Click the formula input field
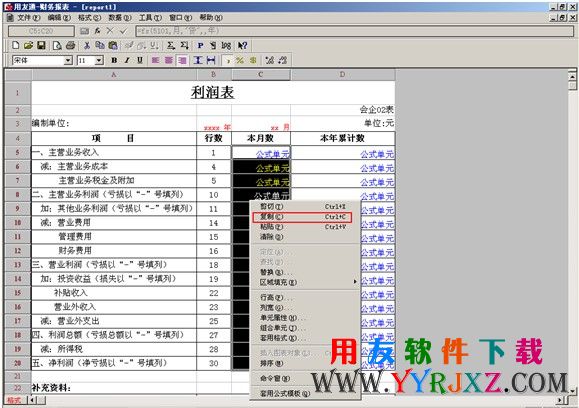This screenshot has height=408, width=579. [354, 31]
